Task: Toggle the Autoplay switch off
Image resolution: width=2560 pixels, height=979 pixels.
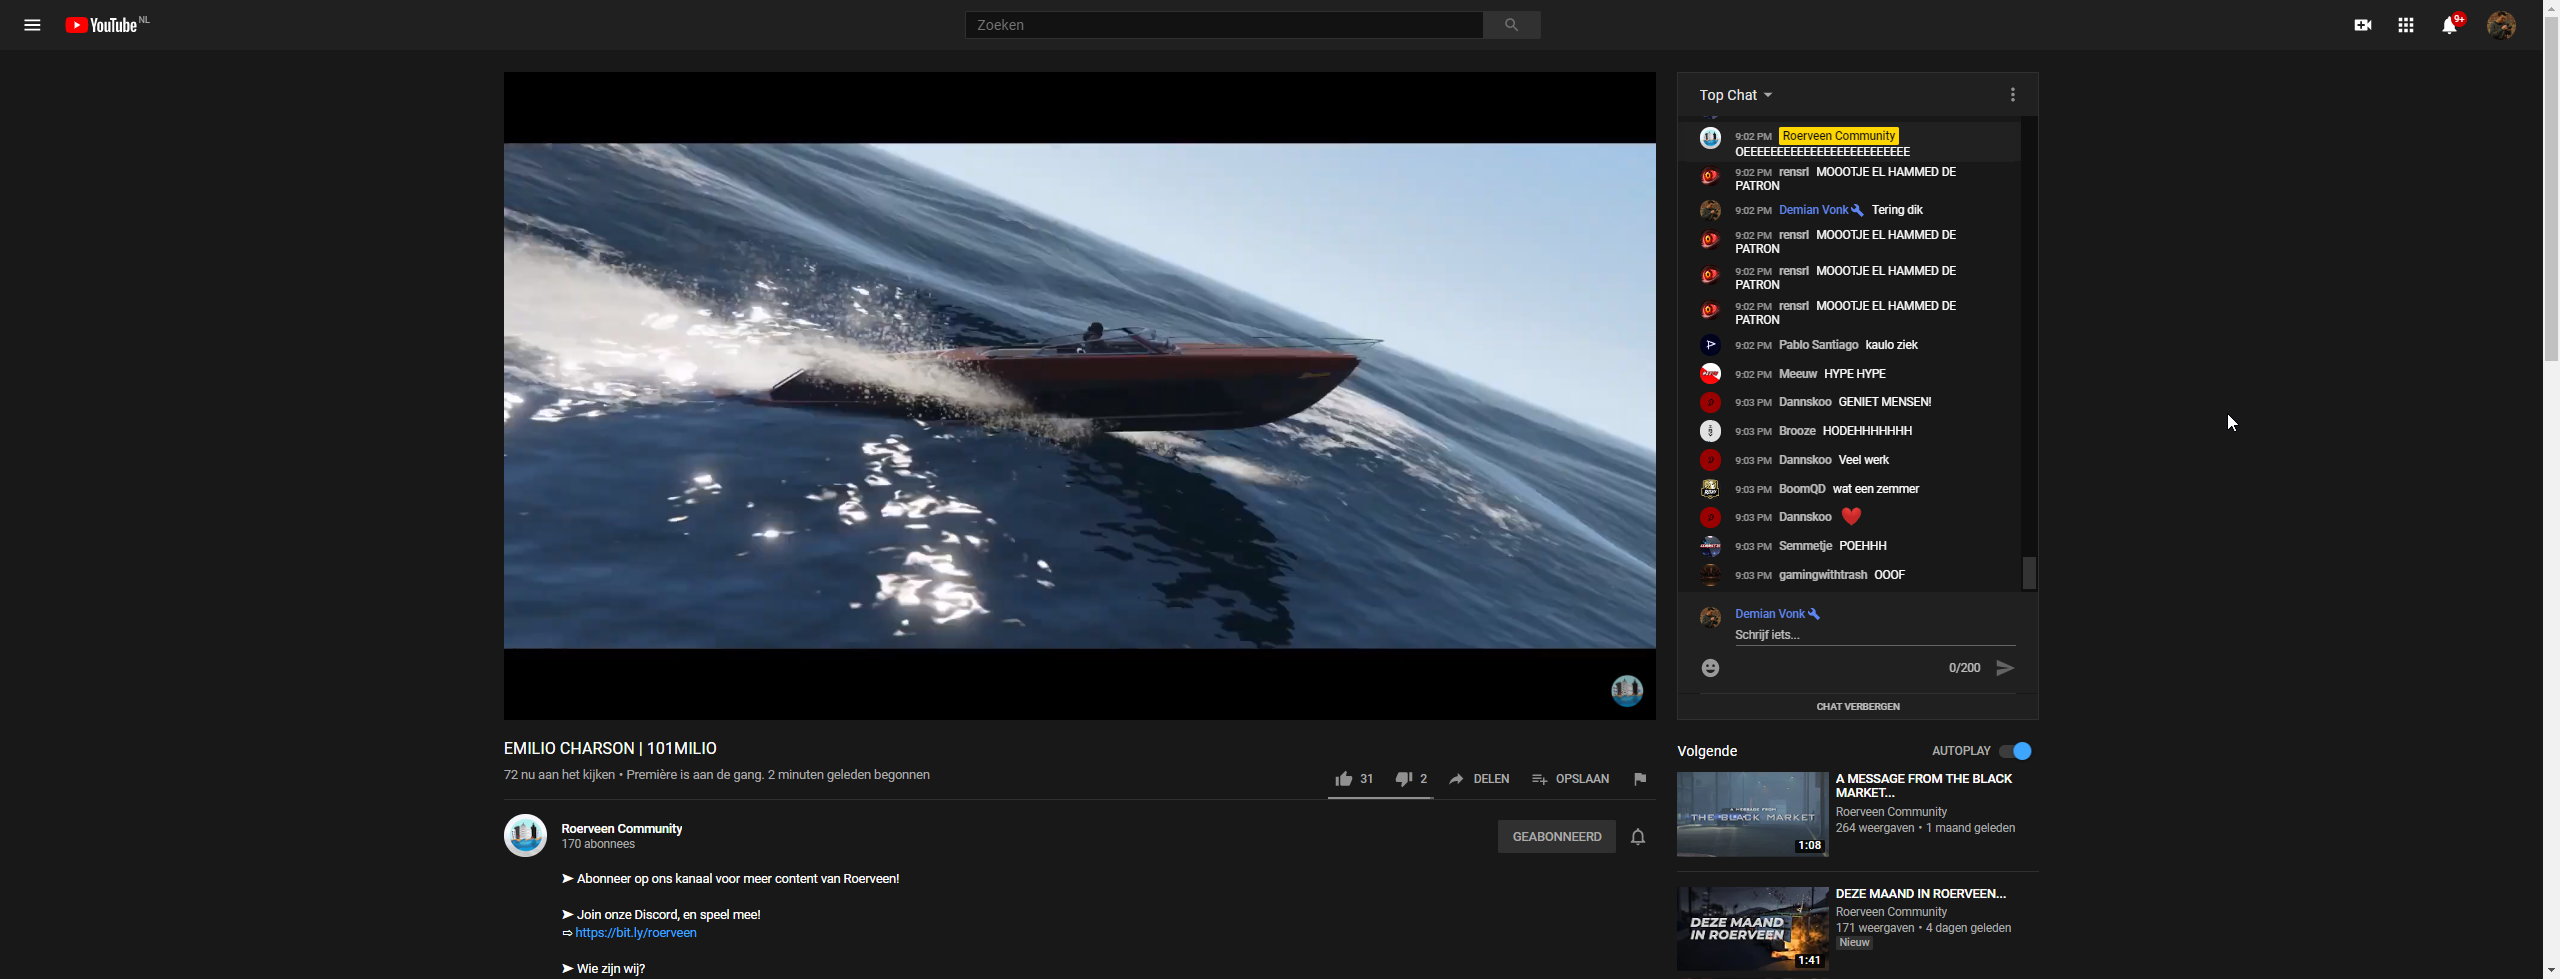Action: click(2016, 751)
